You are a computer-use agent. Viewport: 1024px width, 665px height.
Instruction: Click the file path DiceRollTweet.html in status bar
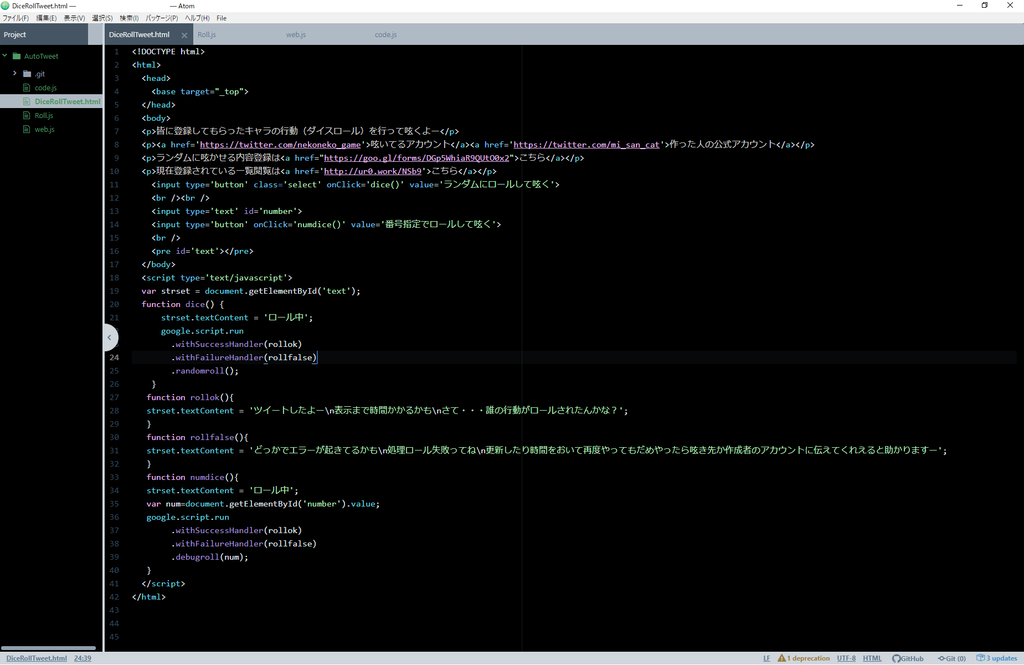37,658
